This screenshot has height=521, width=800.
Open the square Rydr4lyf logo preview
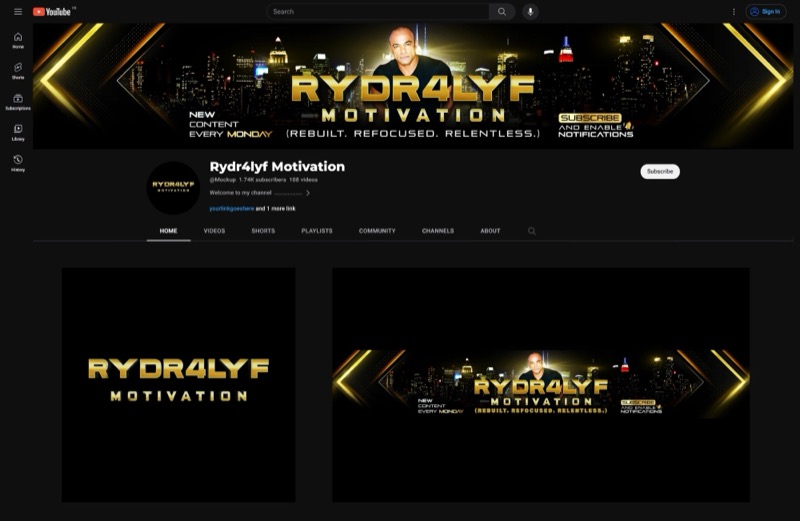179,385
